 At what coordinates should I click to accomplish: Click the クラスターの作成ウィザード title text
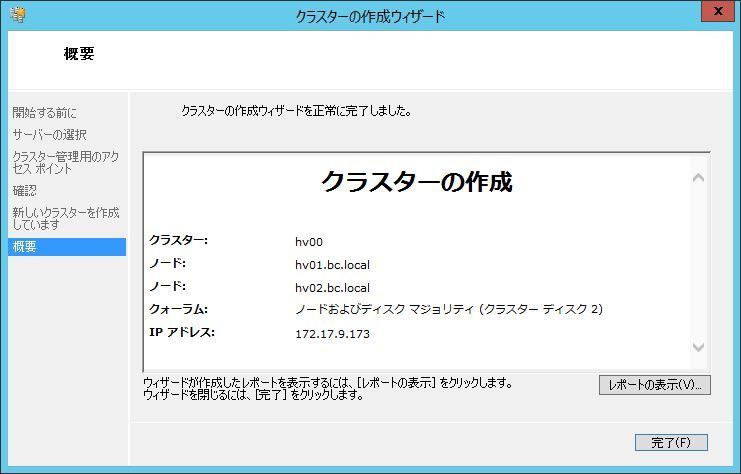click(x=370, y=17)
